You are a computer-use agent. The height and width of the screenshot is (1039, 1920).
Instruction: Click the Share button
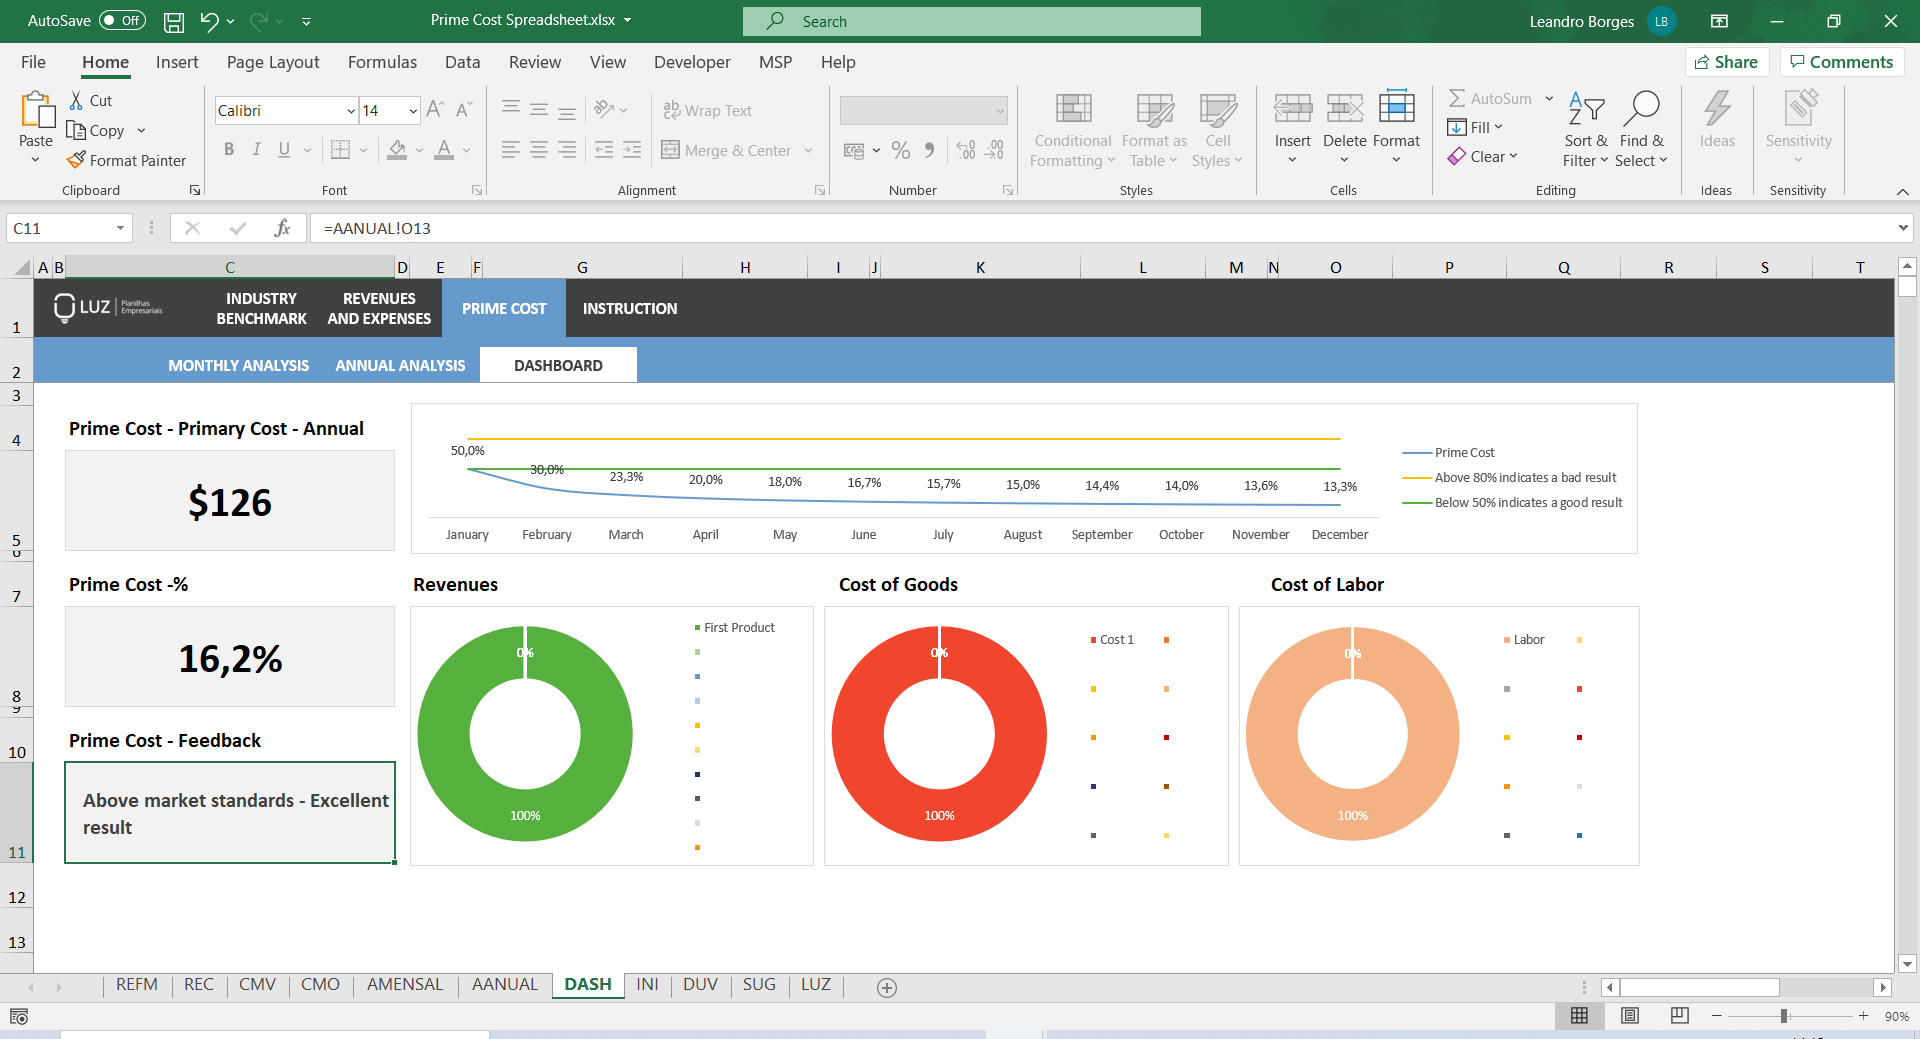tap(1727, 61)
